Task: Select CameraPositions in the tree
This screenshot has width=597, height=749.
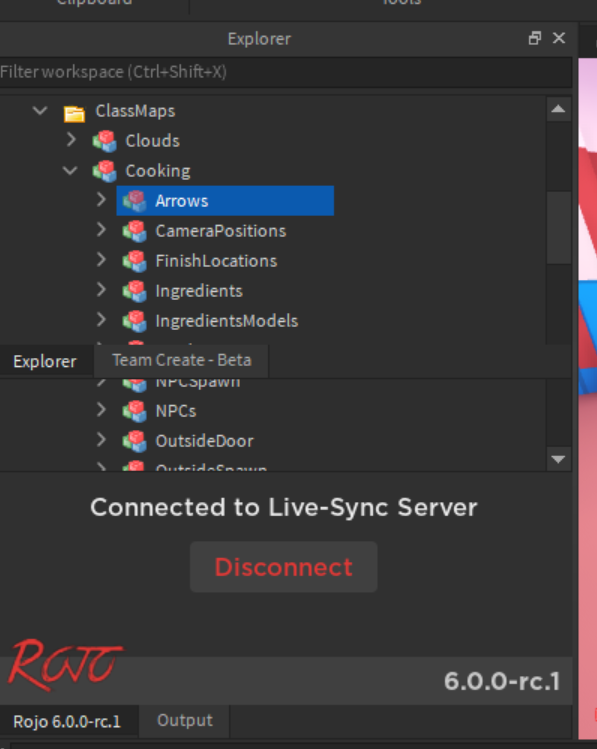Action: point(221,231)
